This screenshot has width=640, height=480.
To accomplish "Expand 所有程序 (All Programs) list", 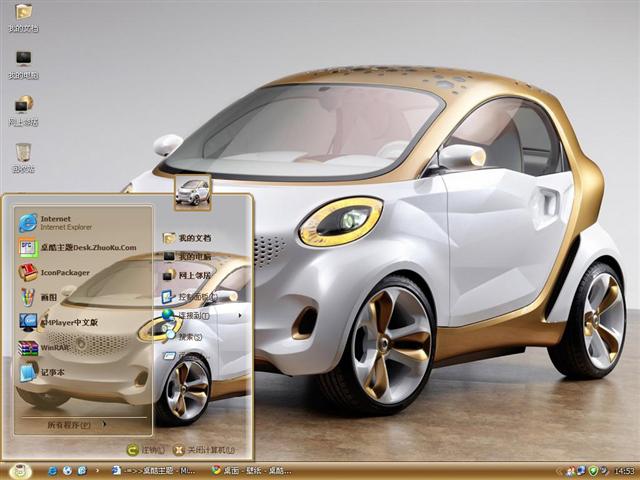I will [x=78, y=425].
